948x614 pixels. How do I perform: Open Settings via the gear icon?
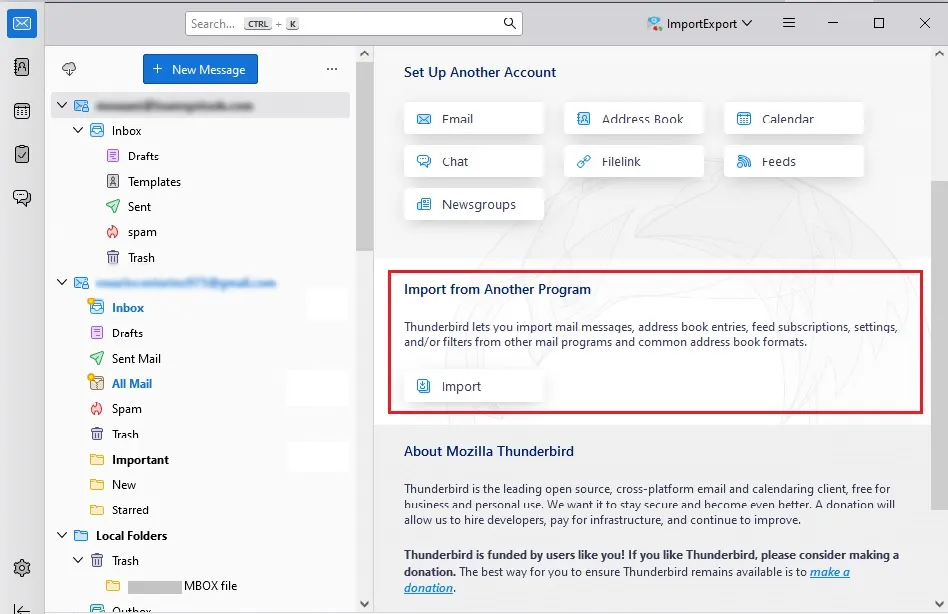[x=22, y=567]
